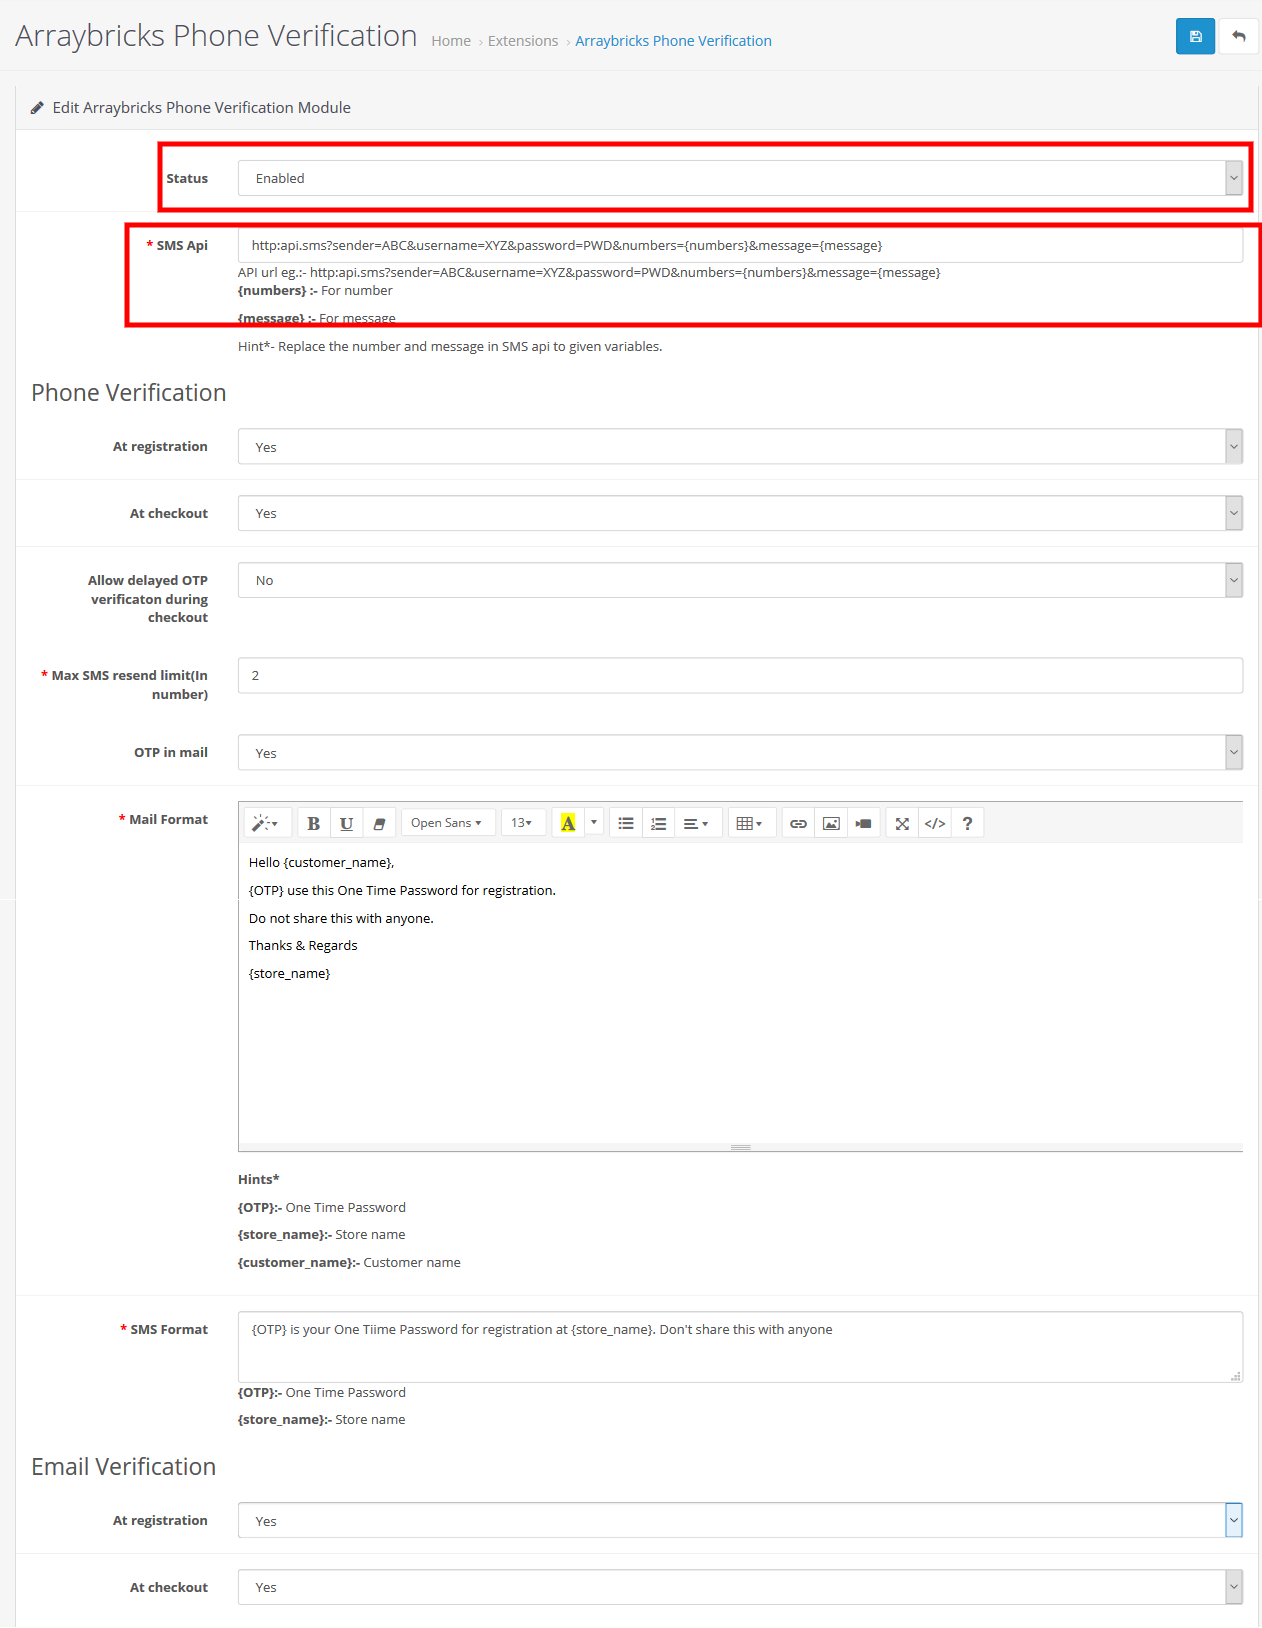Click the yellow highlight color A button
This screenshot has width=1262, height=1628.
click(x=568, y=823)
